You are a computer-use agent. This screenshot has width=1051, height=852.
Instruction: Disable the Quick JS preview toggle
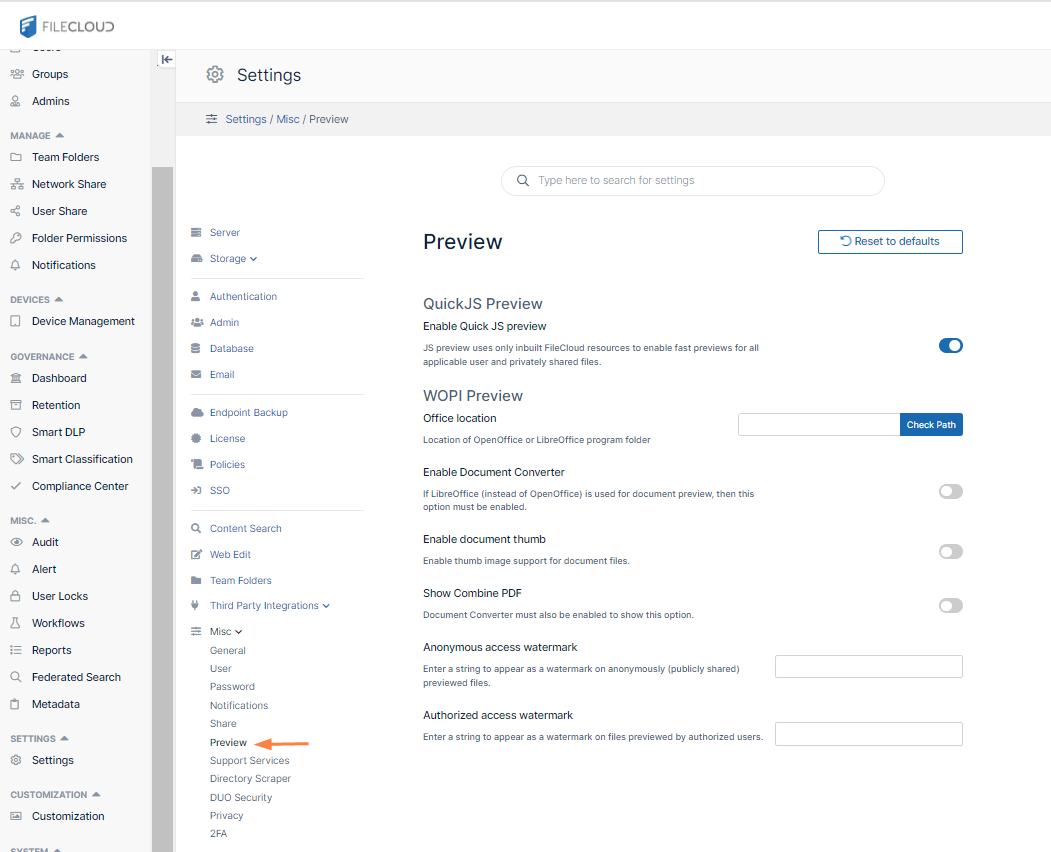[950, 345]
